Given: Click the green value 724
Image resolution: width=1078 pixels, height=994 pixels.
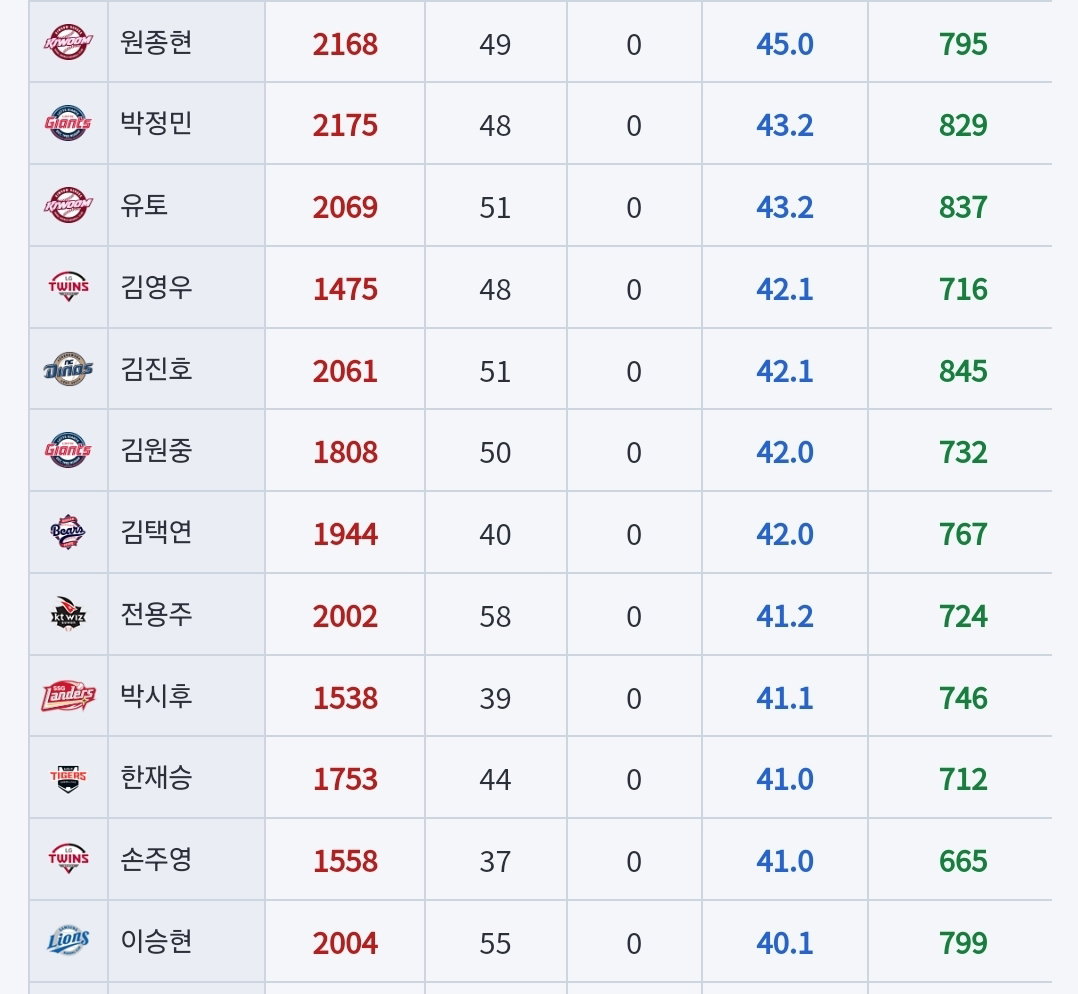Looking at the screenshot, I should point(963,617).
